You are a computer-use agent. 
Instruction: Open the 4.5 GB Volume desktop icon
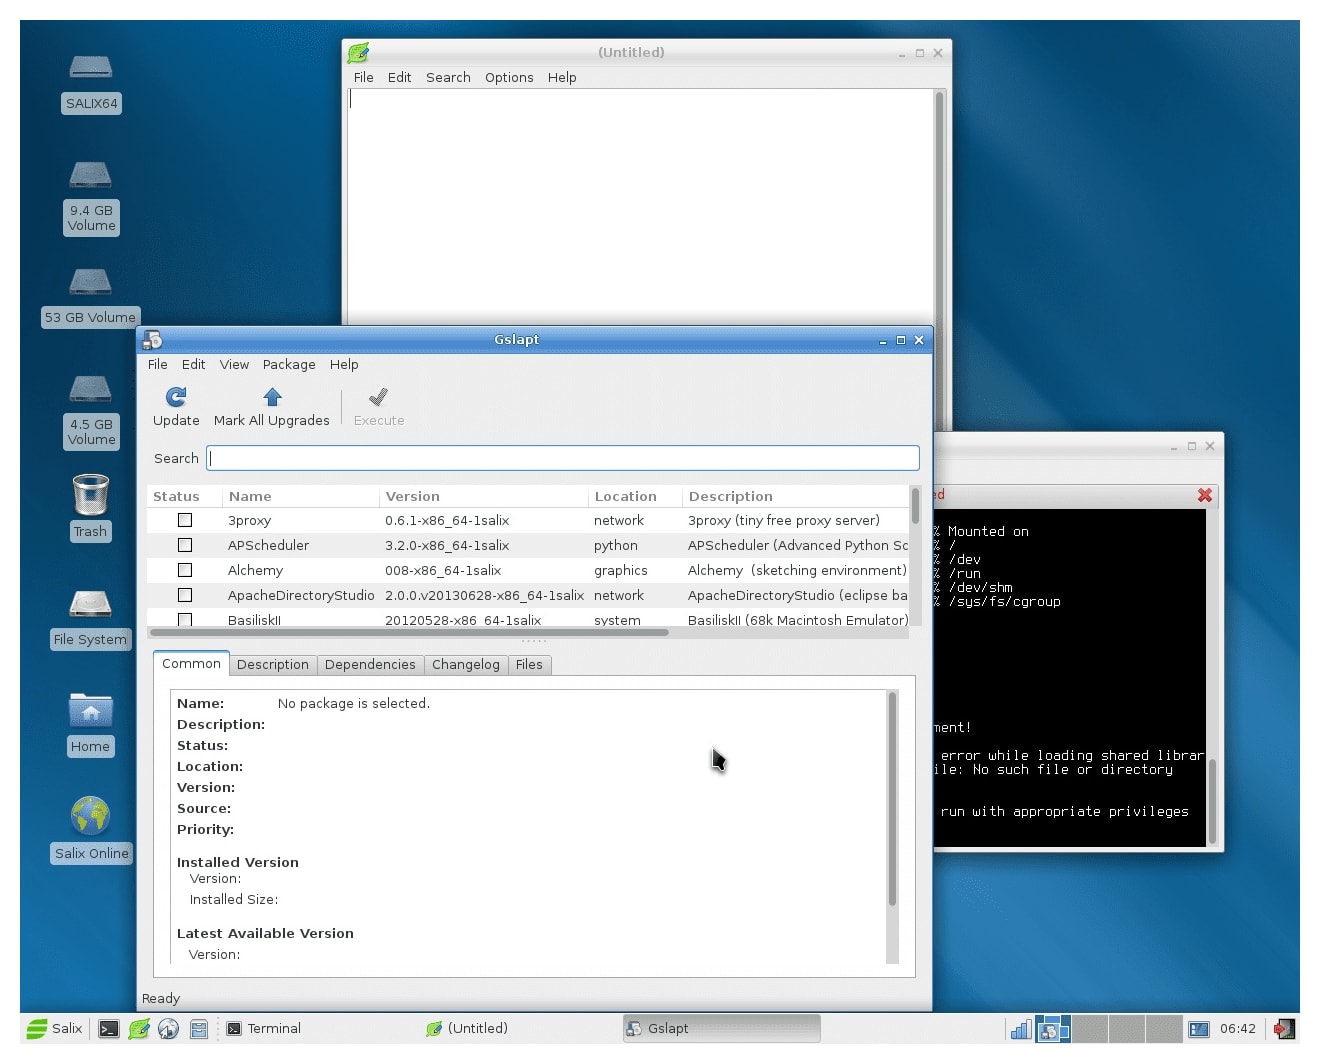click(x=91, y=389)
